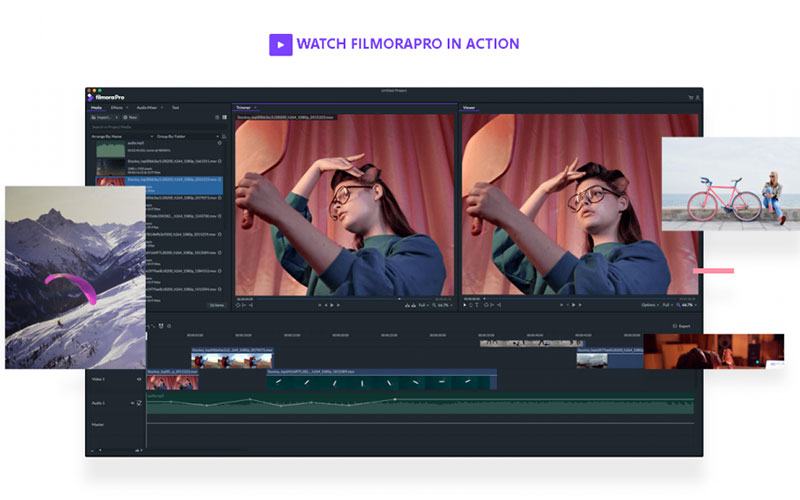Viewport: 800px width, 500px height.
Task: Open the Group By: Folder dropdown
Action: click(188, 137)
